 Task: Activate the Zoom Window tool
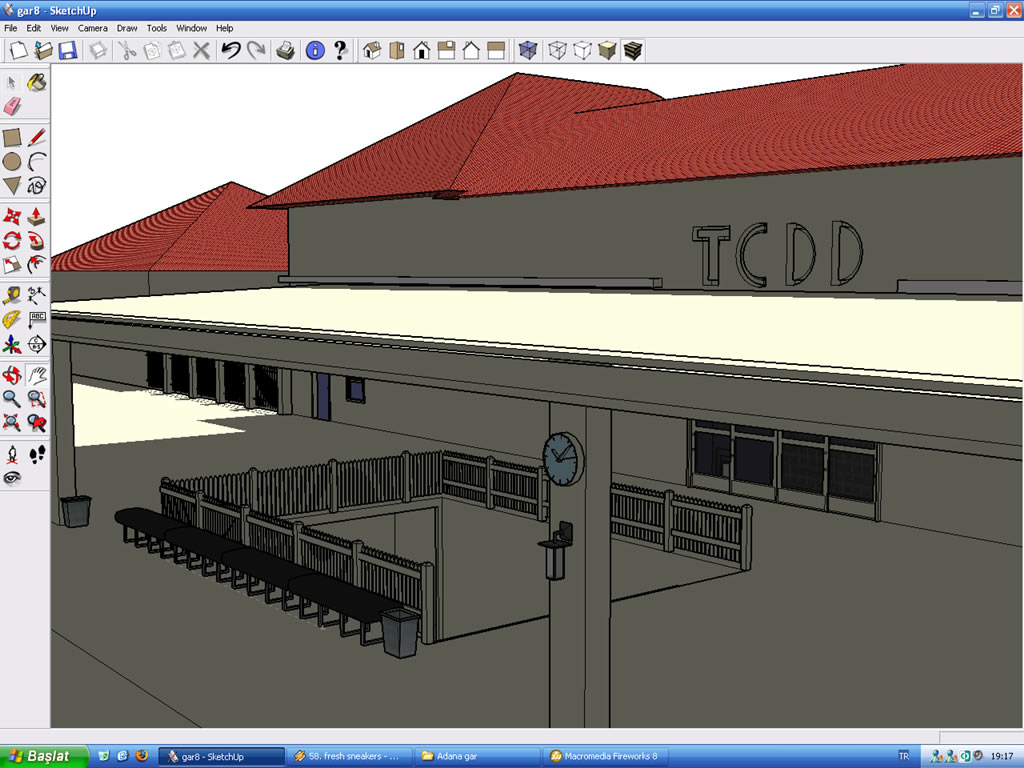click(x=37, y=398)
